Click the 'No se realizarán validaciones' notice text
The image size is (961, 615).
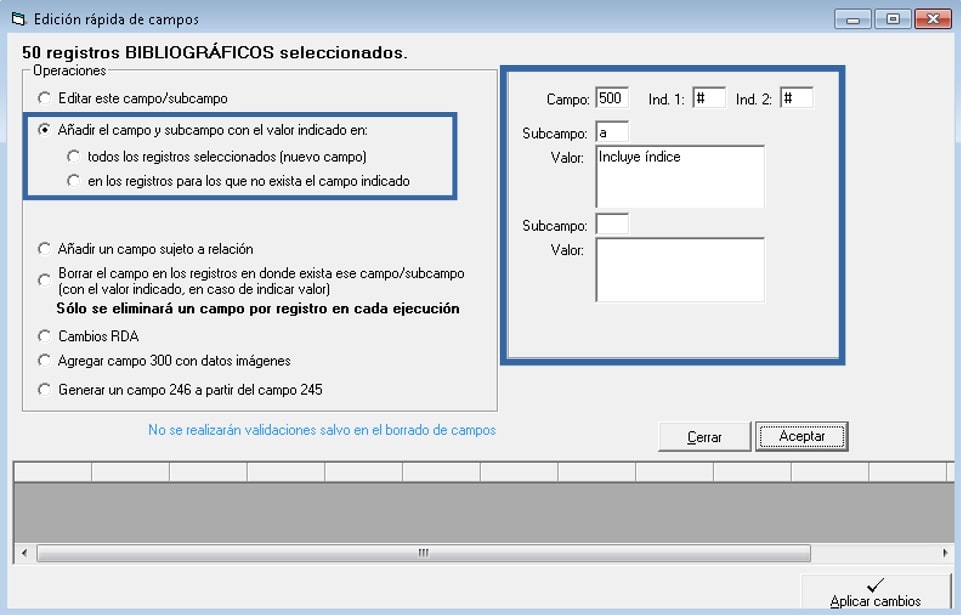coord(322,430)
